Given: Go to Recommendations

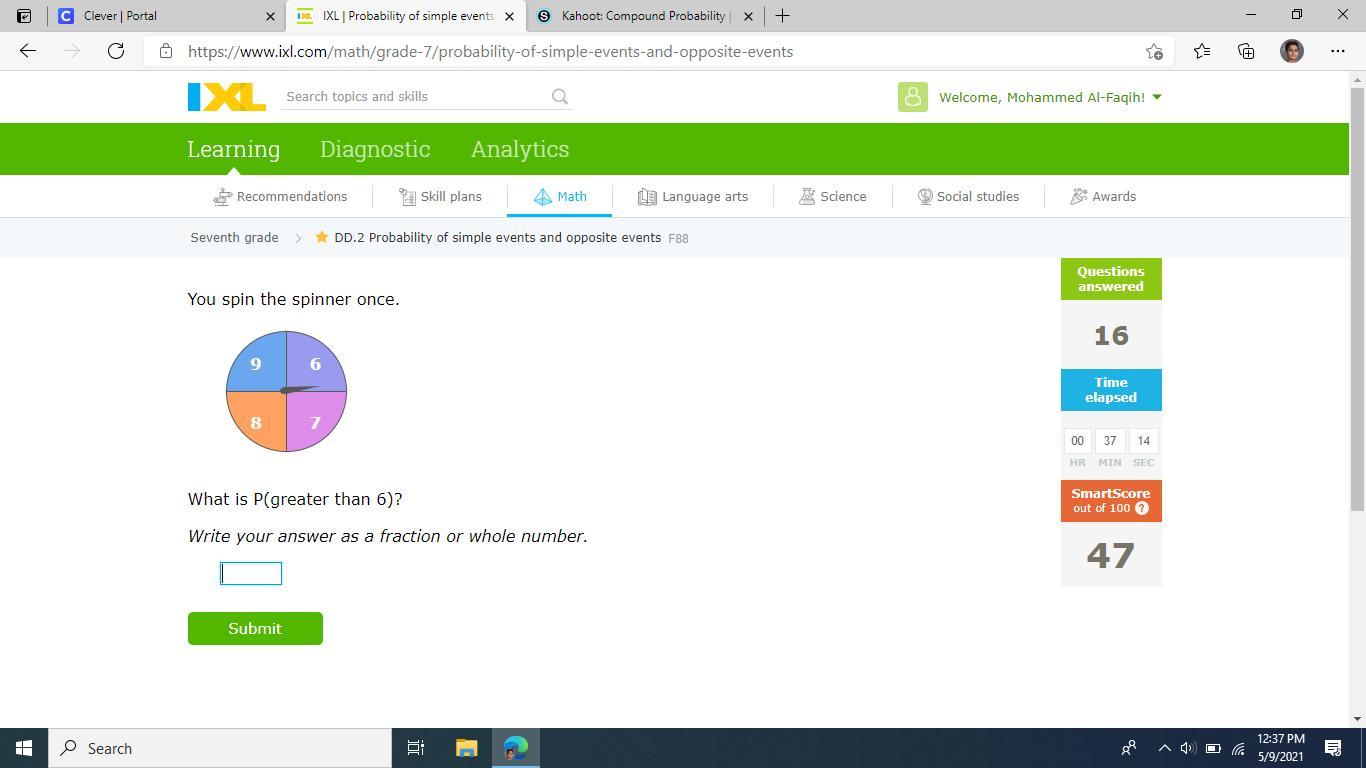Looking at the screenshot, I should pyautogui.click(x=280, y=197).
